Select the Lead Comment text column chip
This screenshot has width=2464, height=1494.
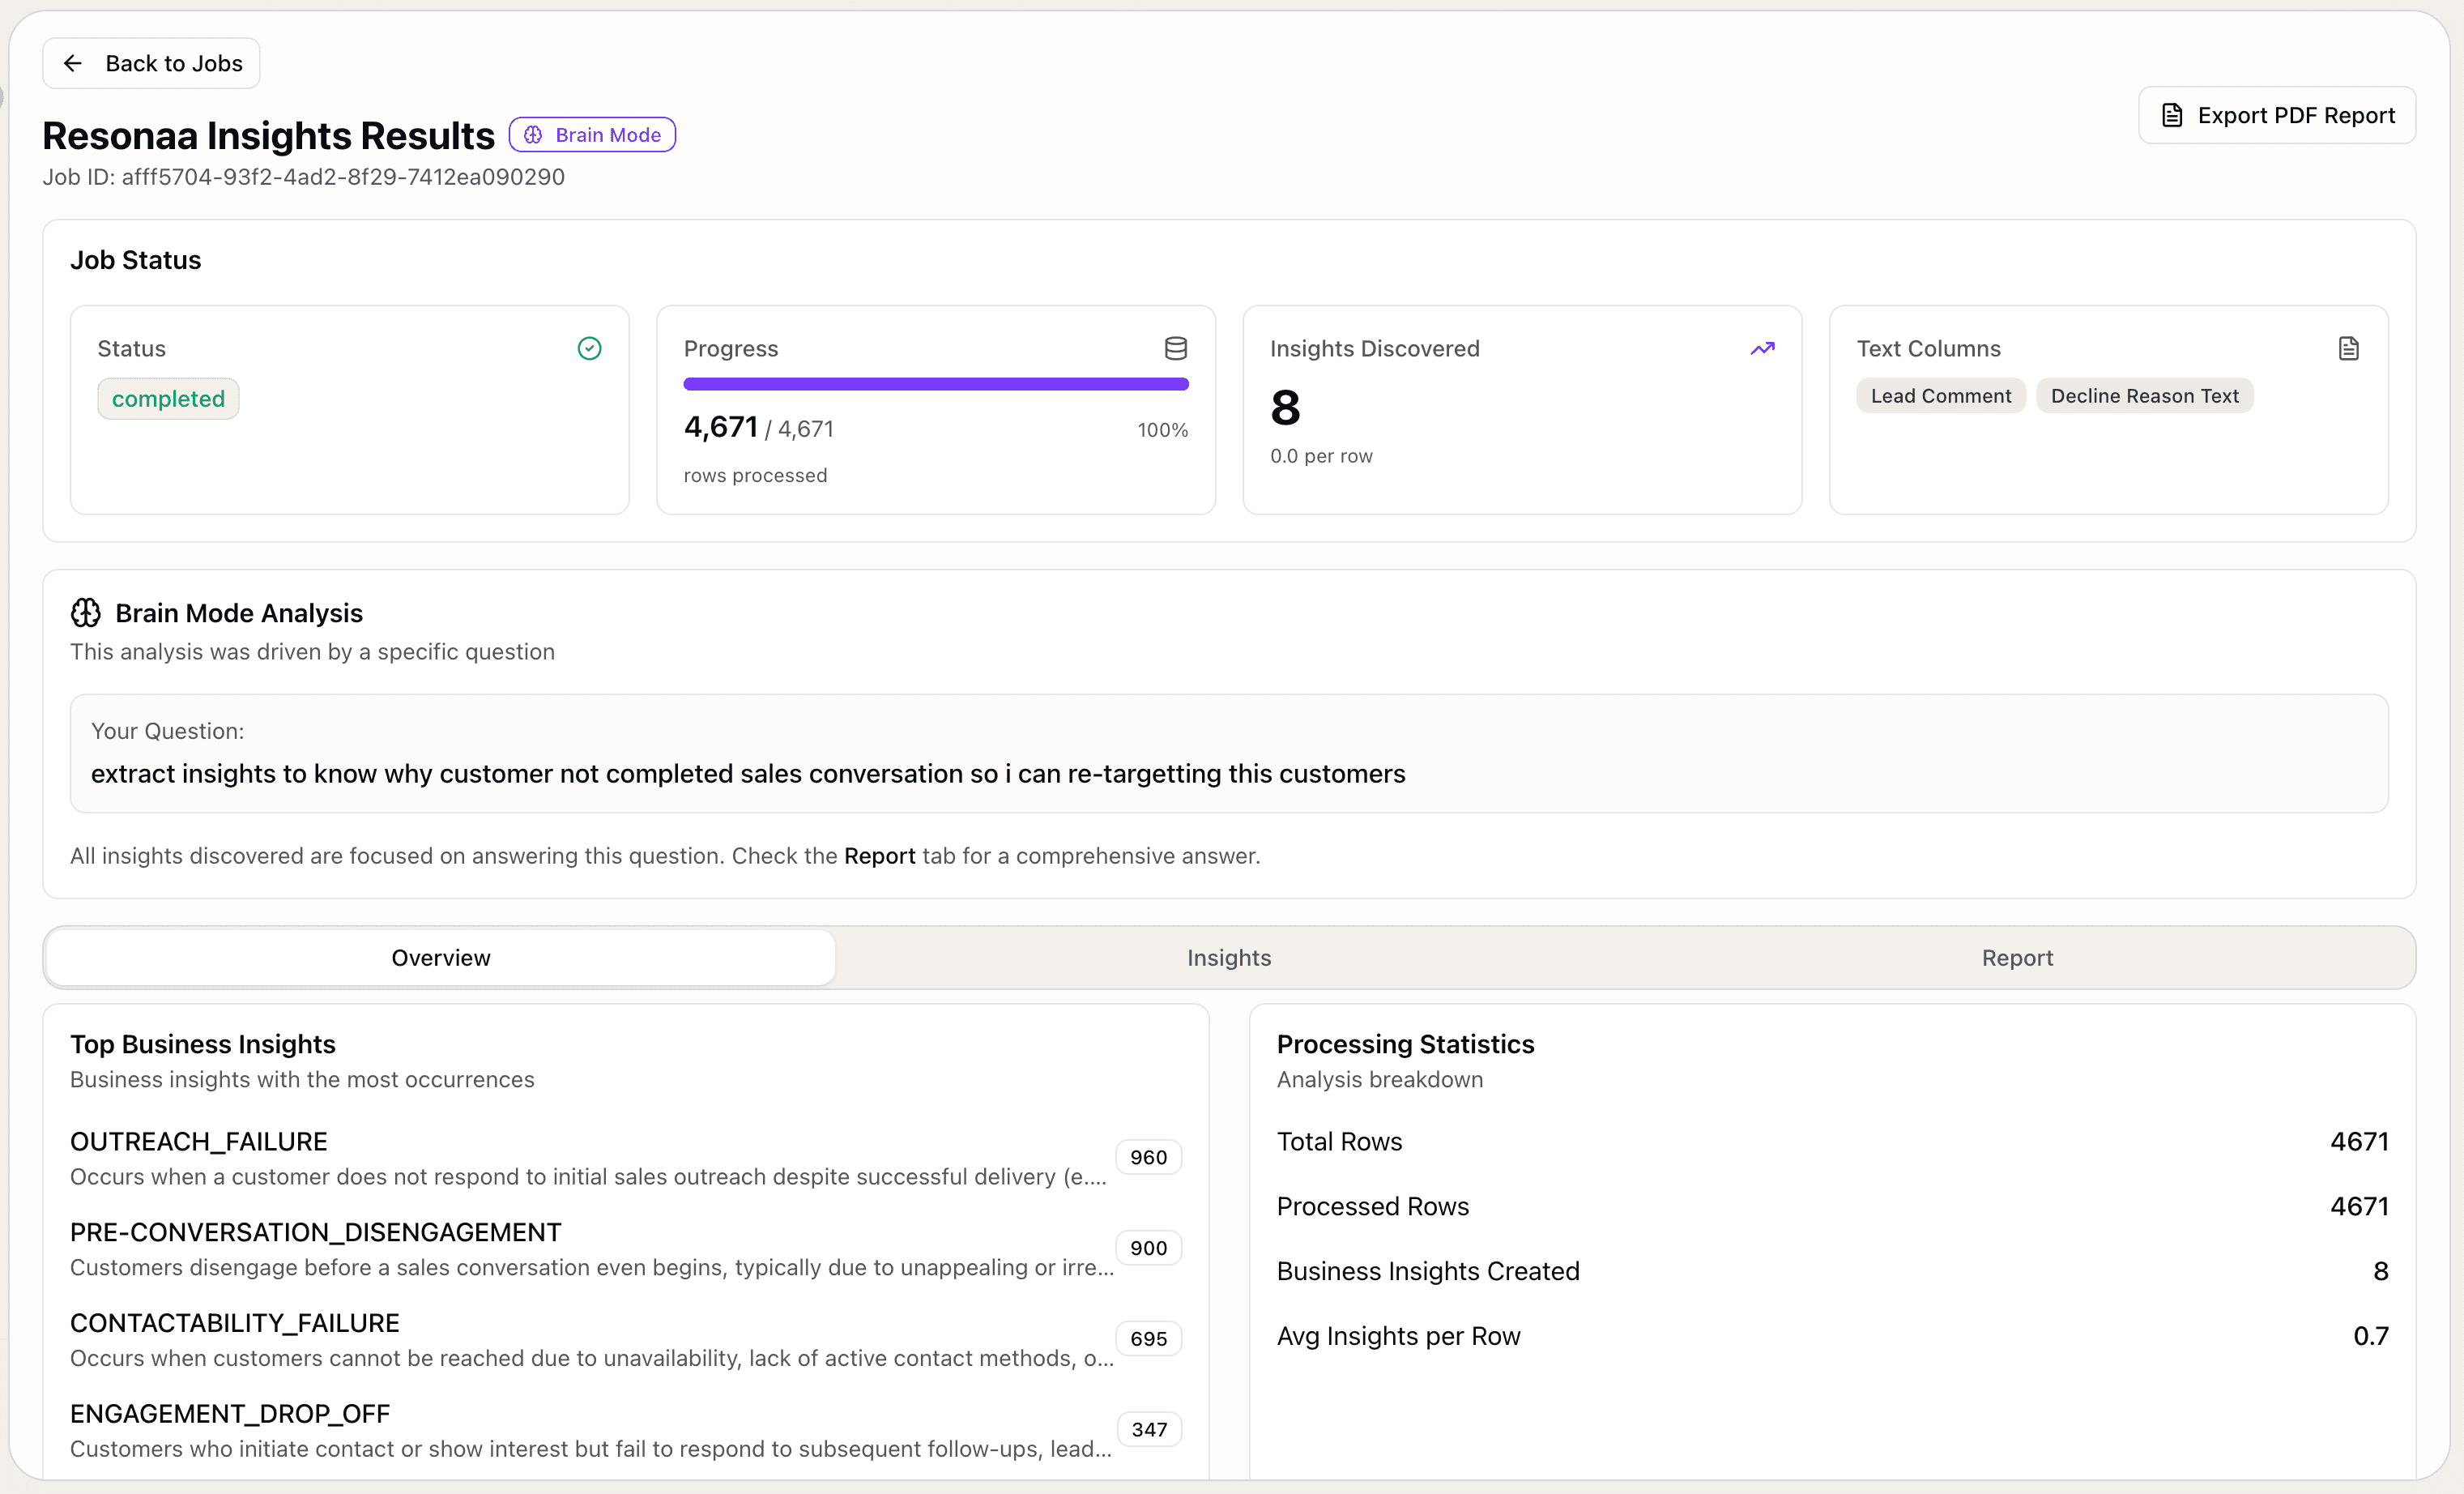point(1940,395)
